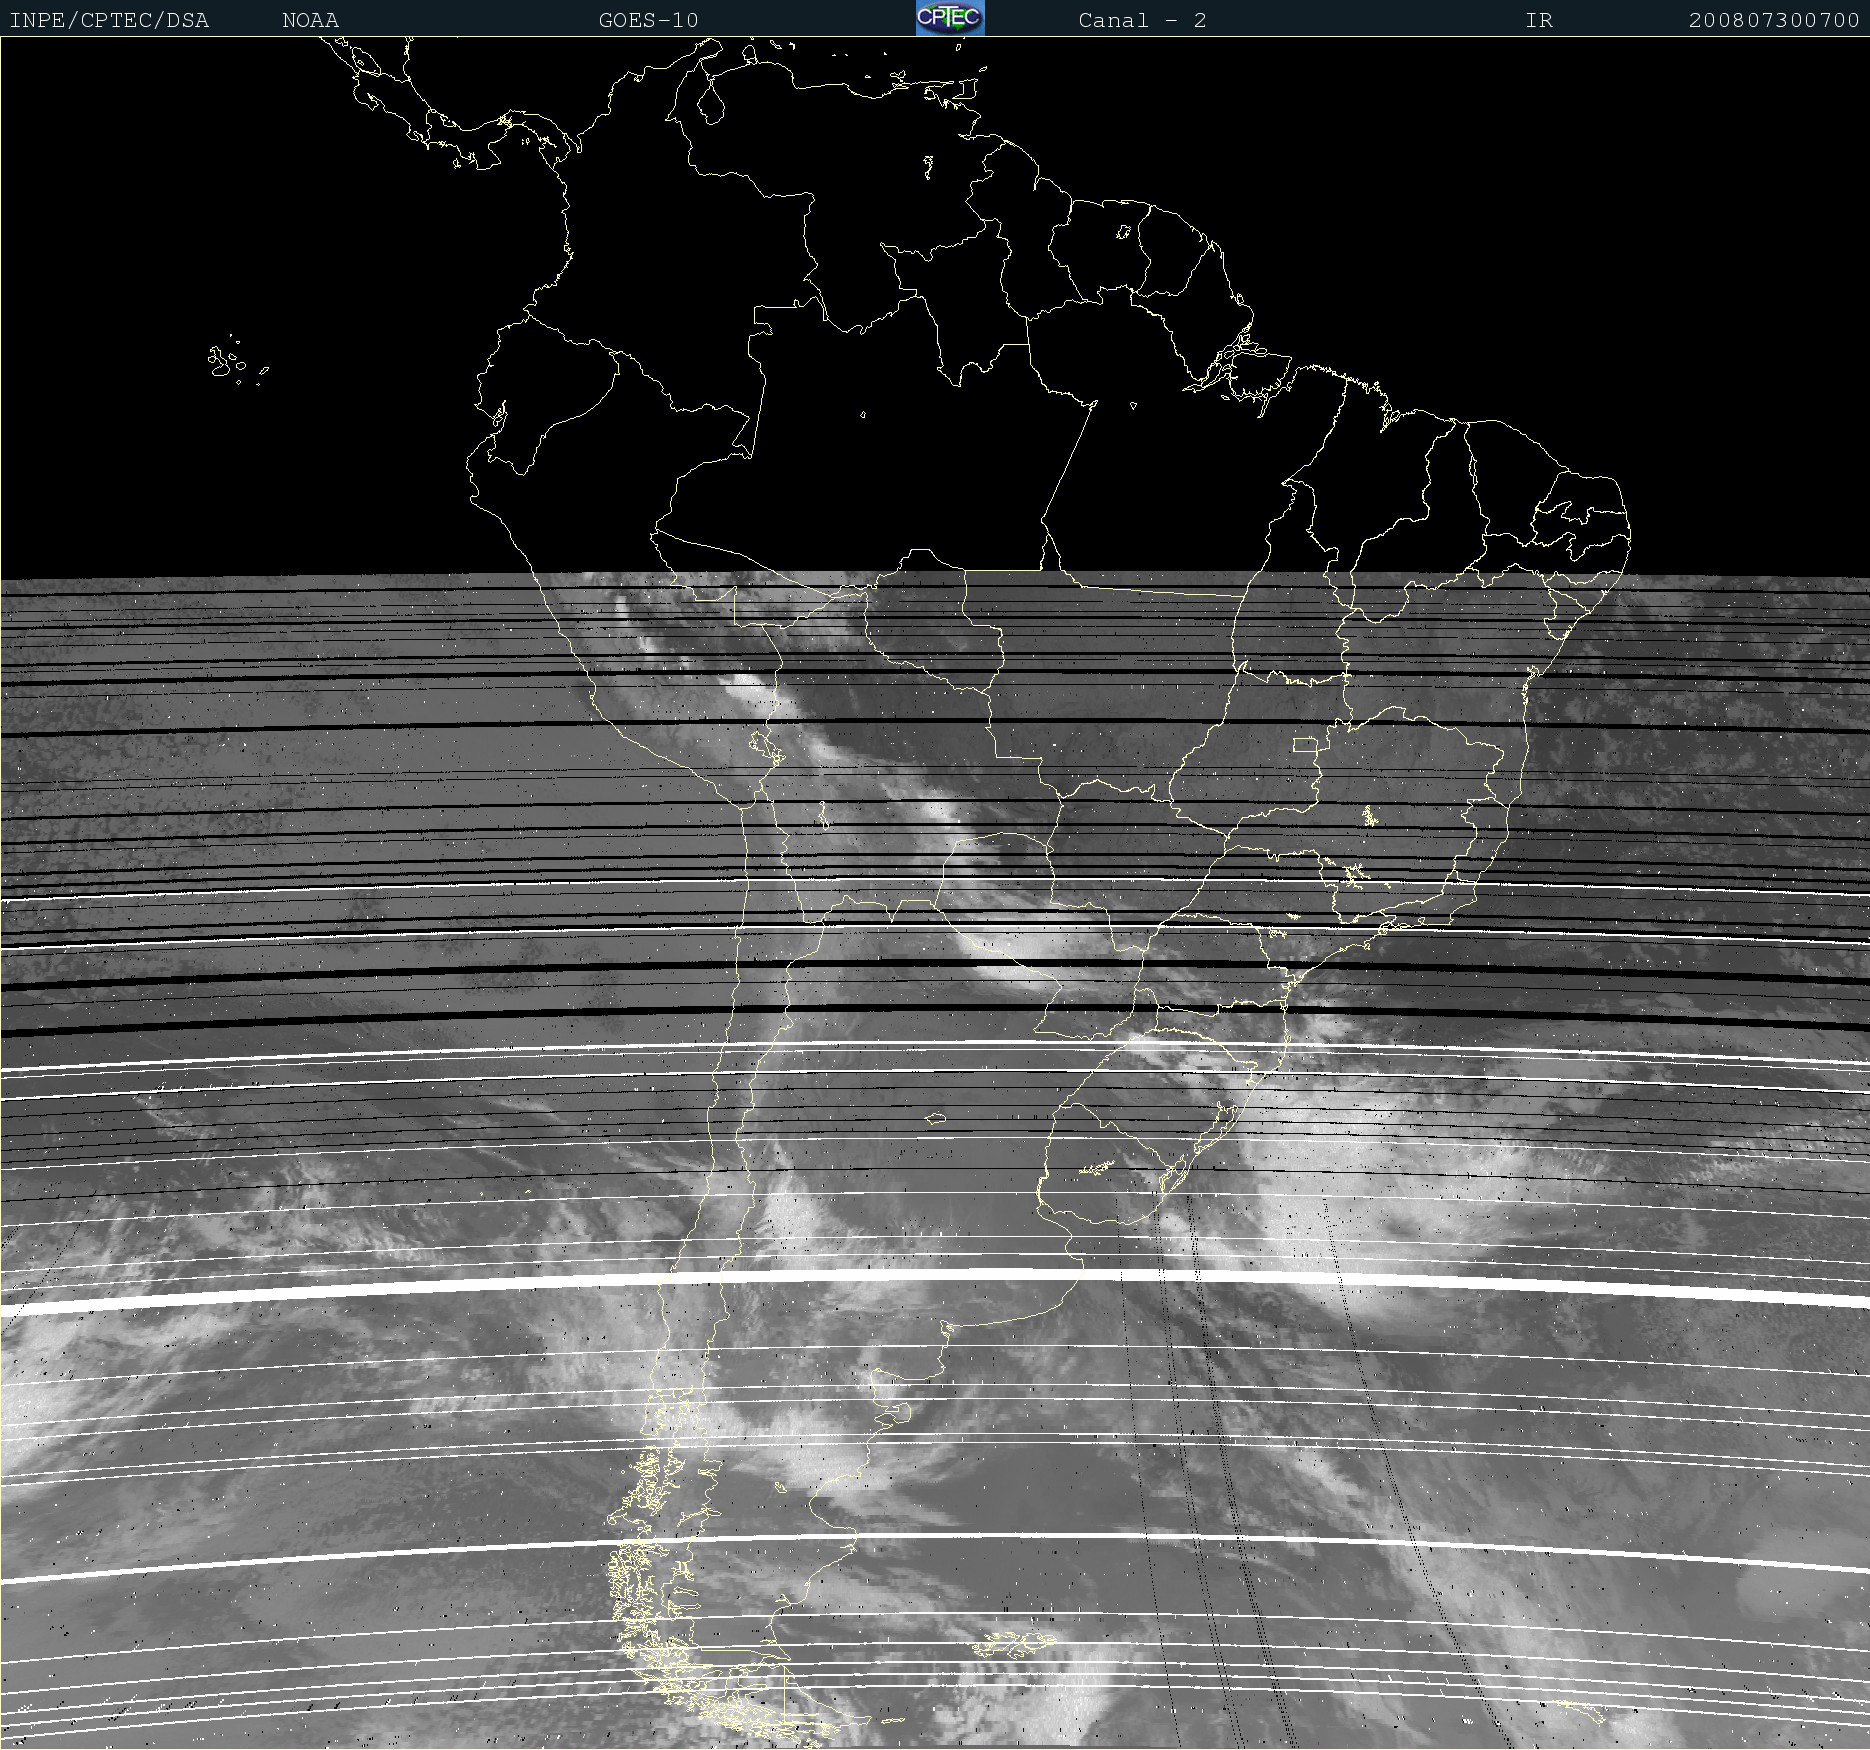Click the INPE/CPTEC/DSA header label
This screenshot has height=1750, width=1870.
click(x=109, y=20)
